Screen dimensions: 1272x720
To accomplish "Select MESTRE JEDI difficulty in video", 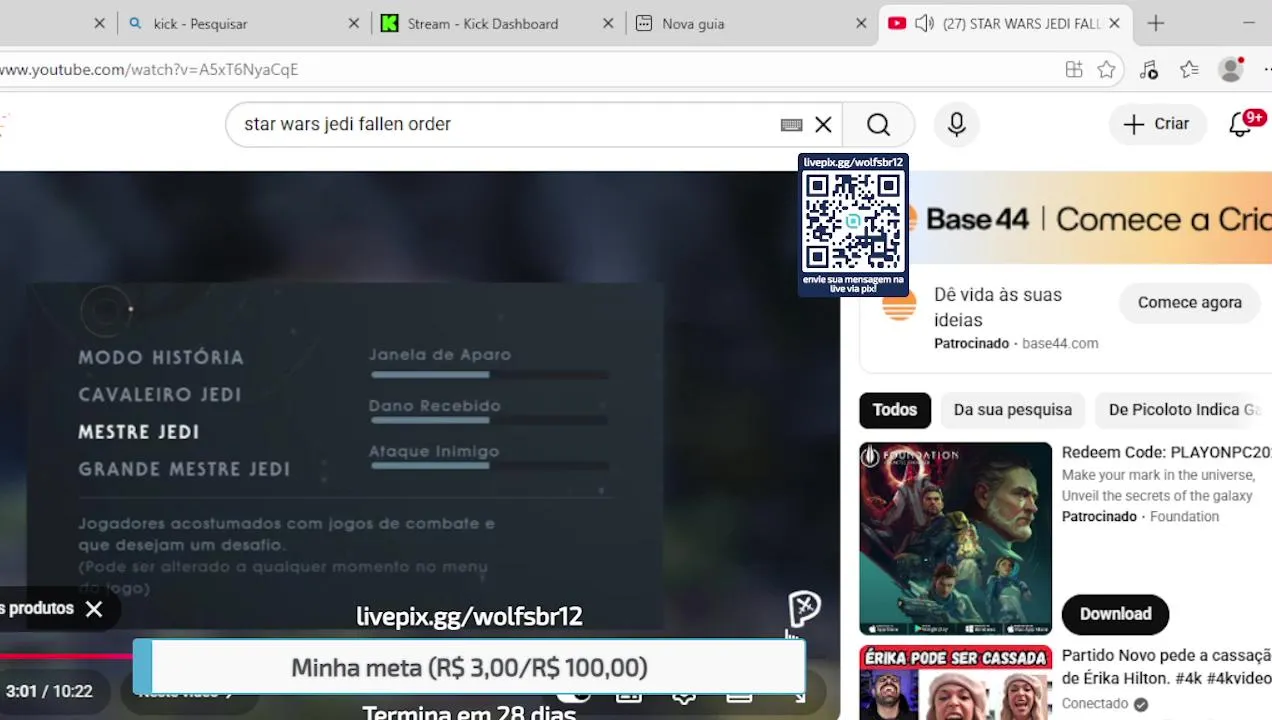I will click(139, 432).
